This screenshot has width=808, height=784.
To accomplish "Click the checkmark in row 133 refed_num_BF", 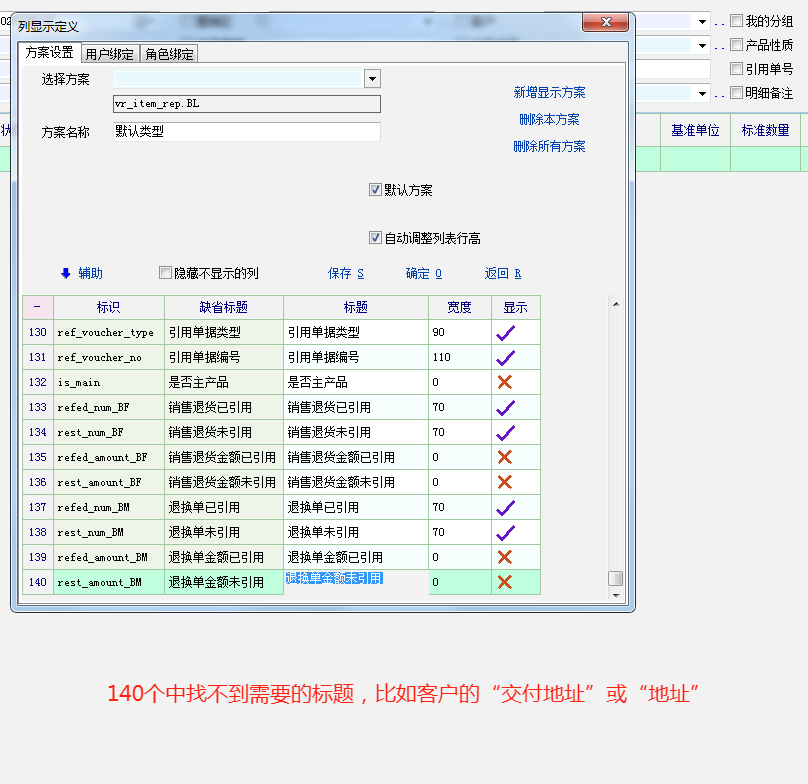I will pyautogui.click(x=505, y=407).
